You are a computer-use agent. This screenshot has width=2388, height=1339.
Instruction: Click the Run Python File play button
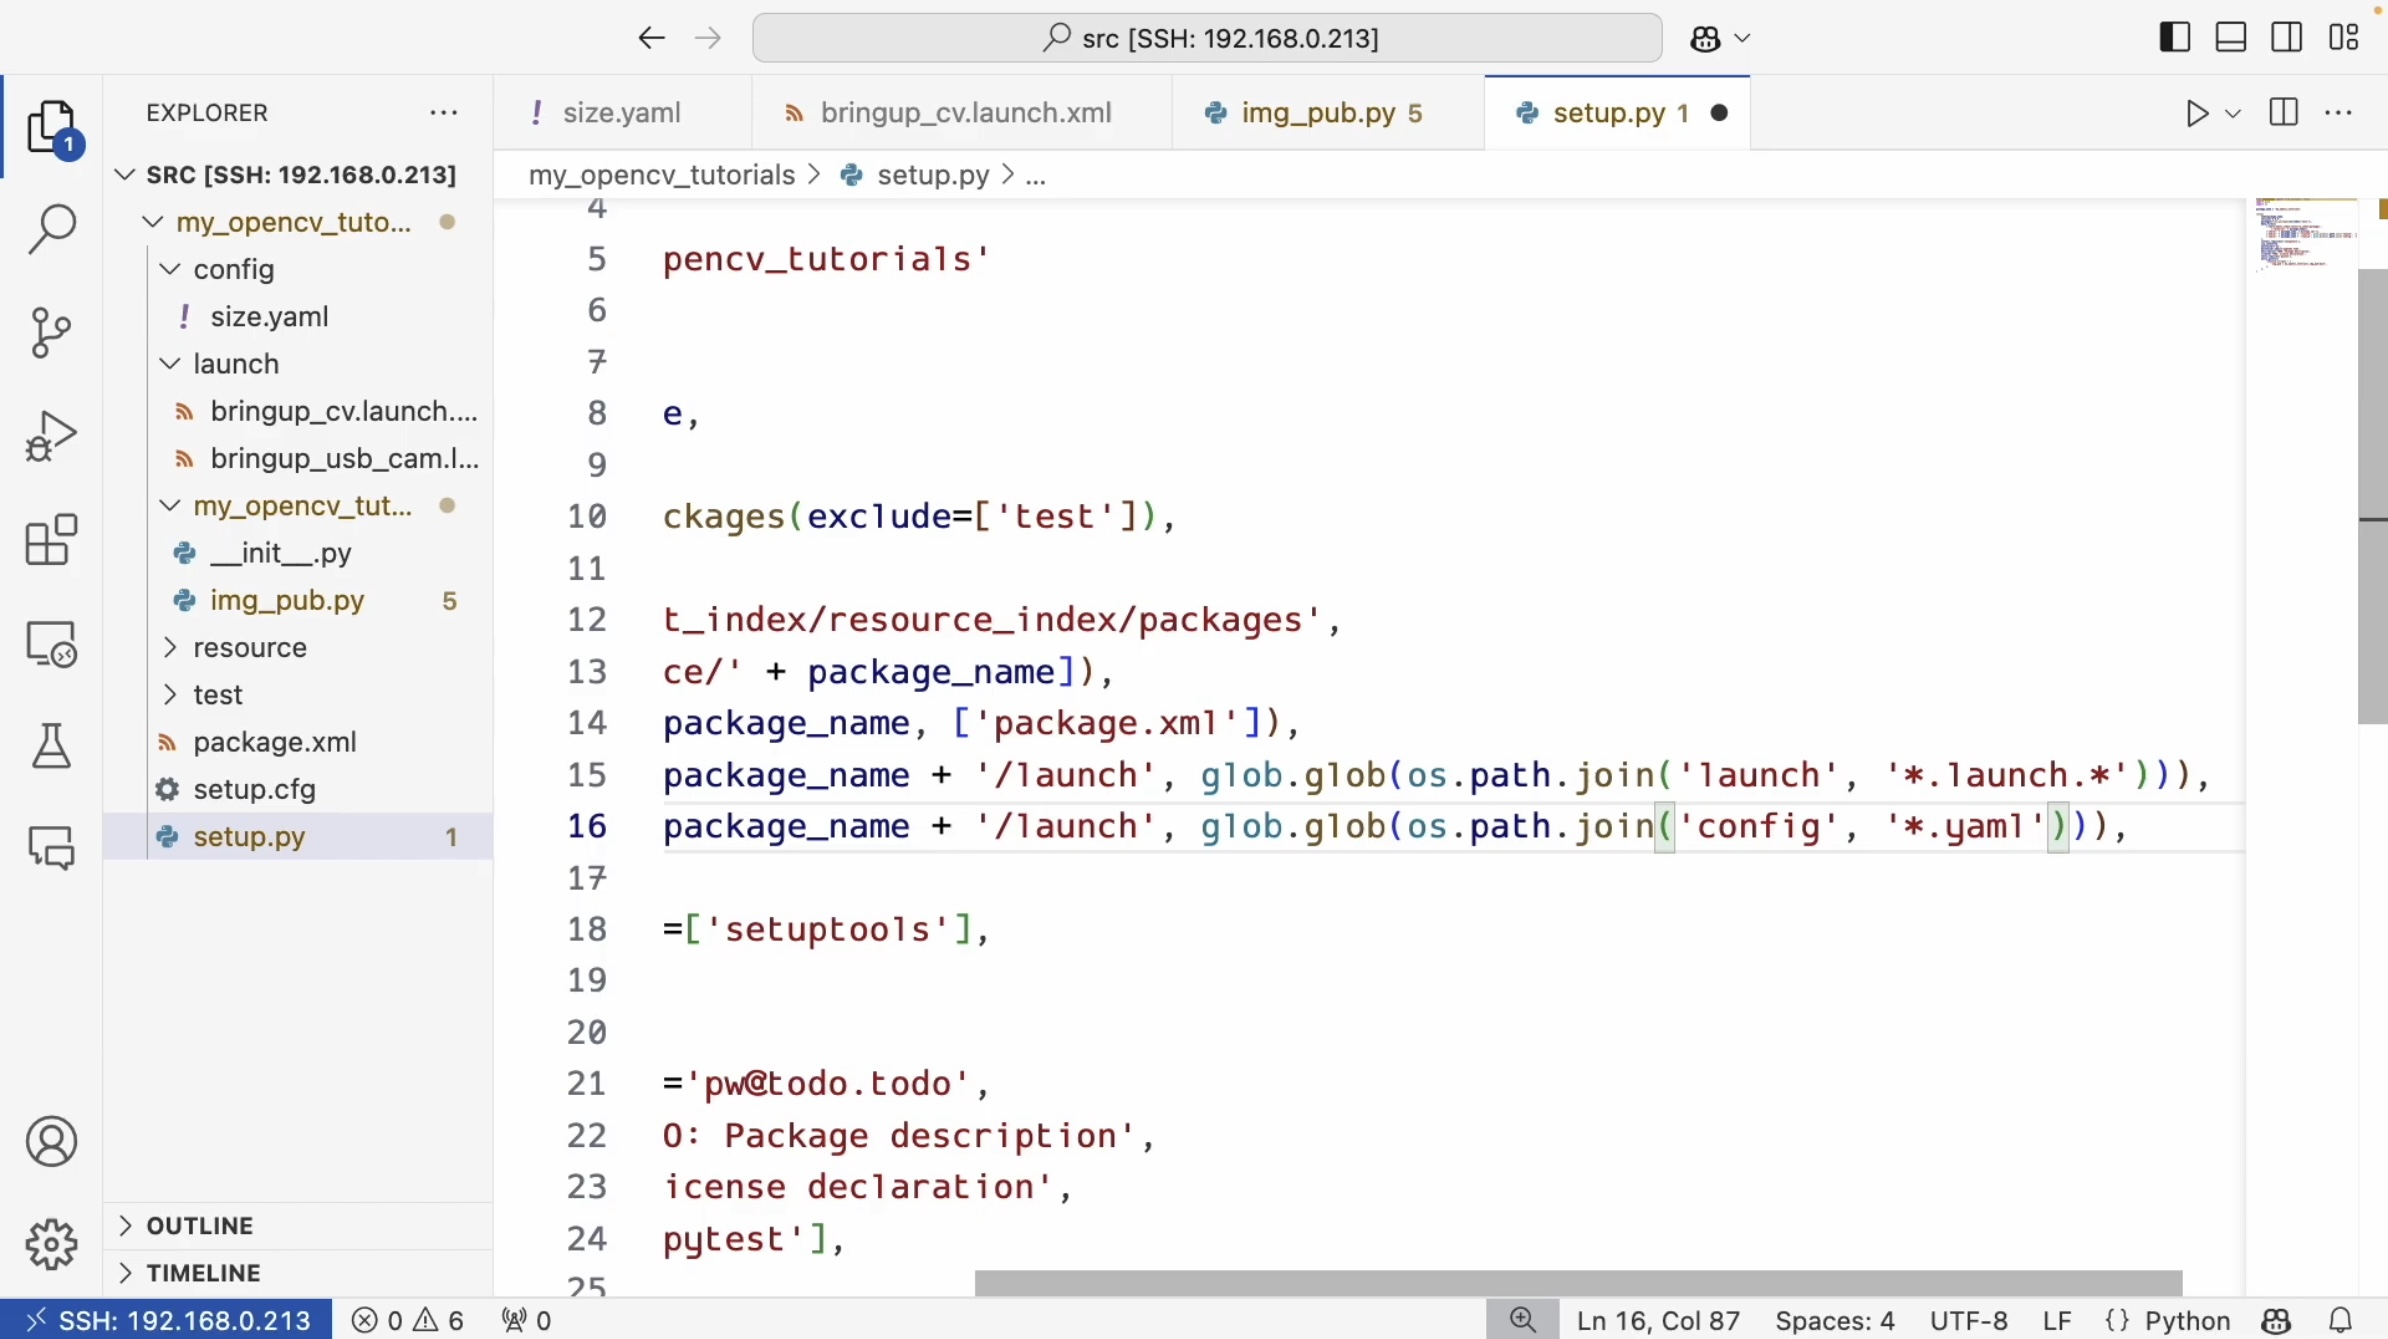(2196, 113)
